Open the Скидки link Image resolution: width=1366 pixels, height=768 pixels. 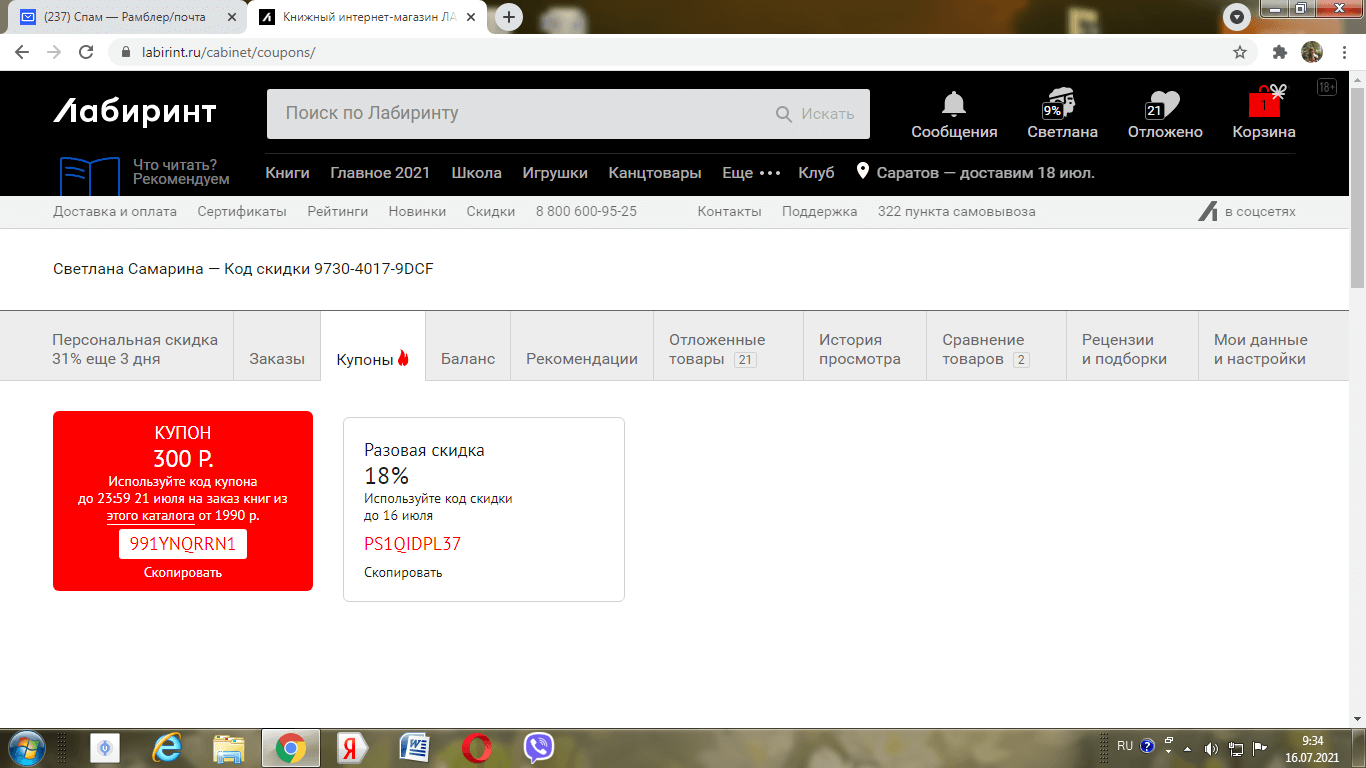pyautogui.click(x=491, y=211)
